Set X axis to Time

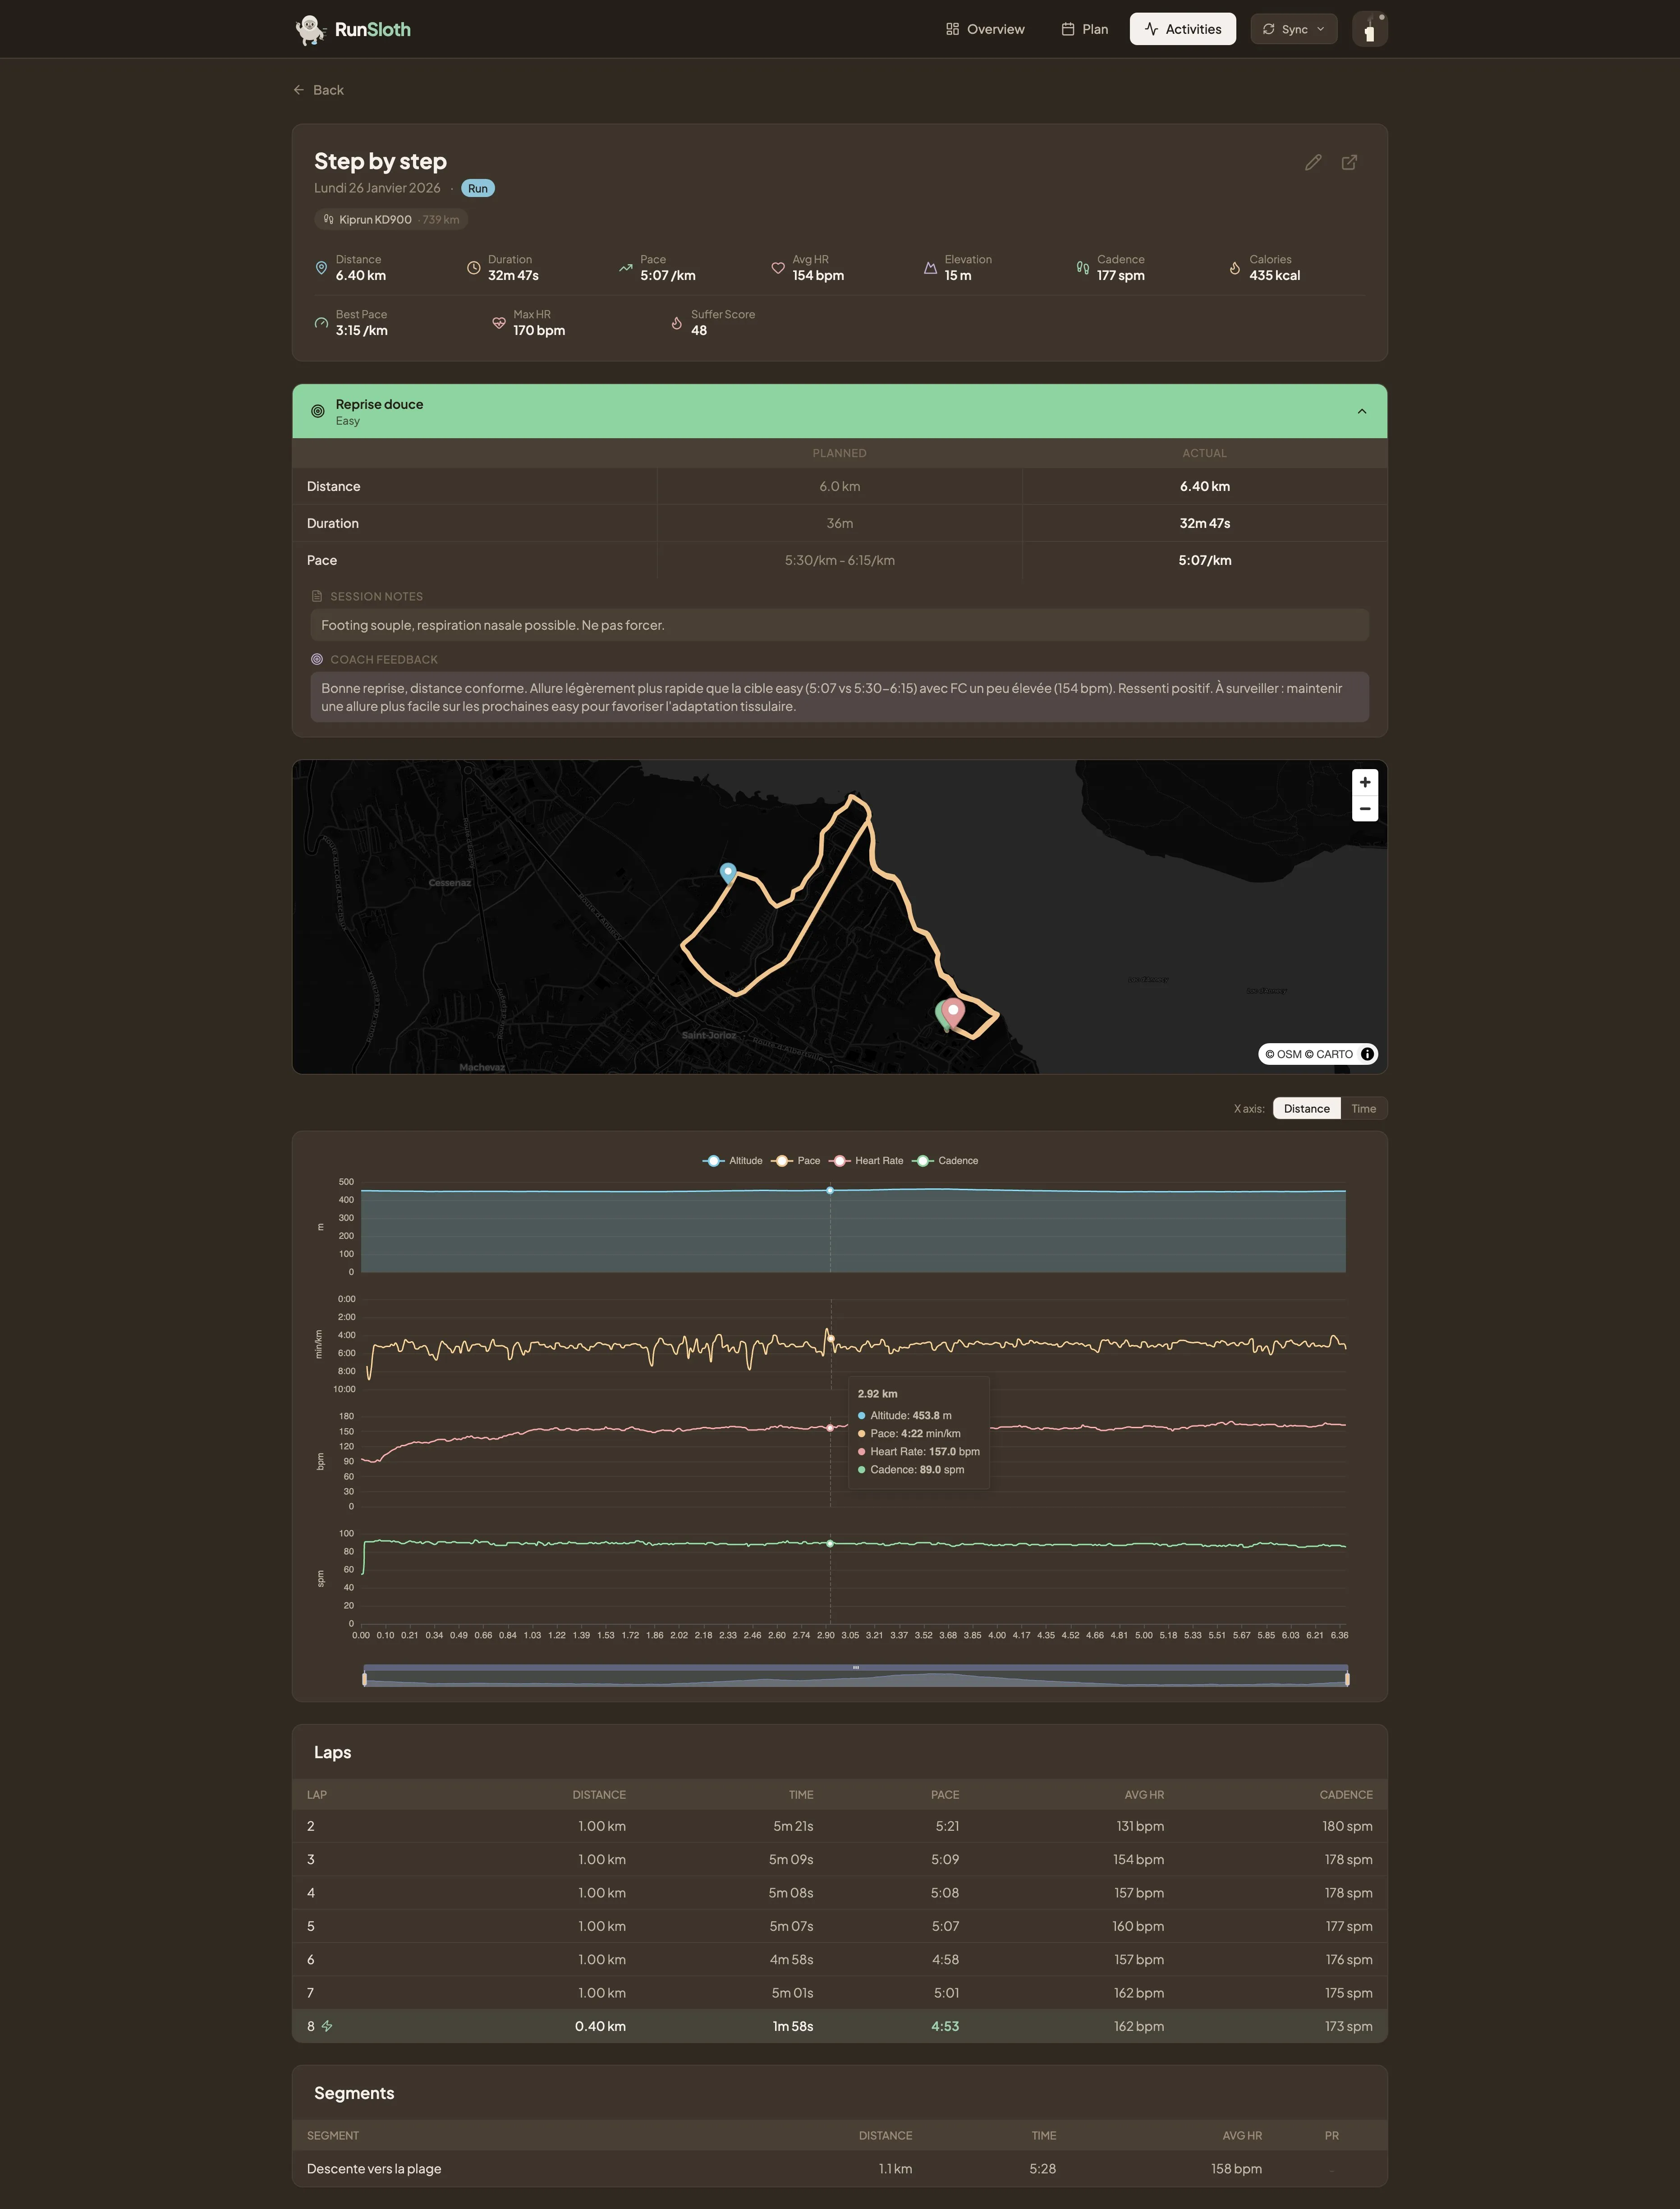1363,1109
